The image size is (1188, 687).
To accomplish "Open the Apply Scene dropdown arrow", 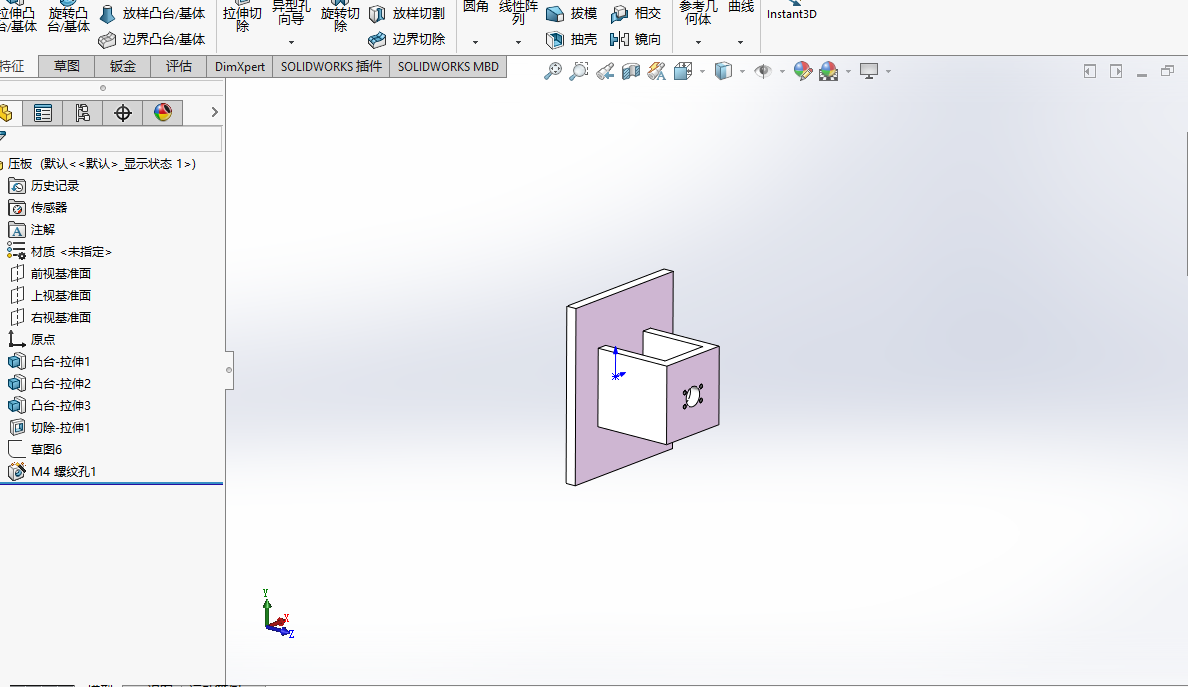I will [848, 71].
